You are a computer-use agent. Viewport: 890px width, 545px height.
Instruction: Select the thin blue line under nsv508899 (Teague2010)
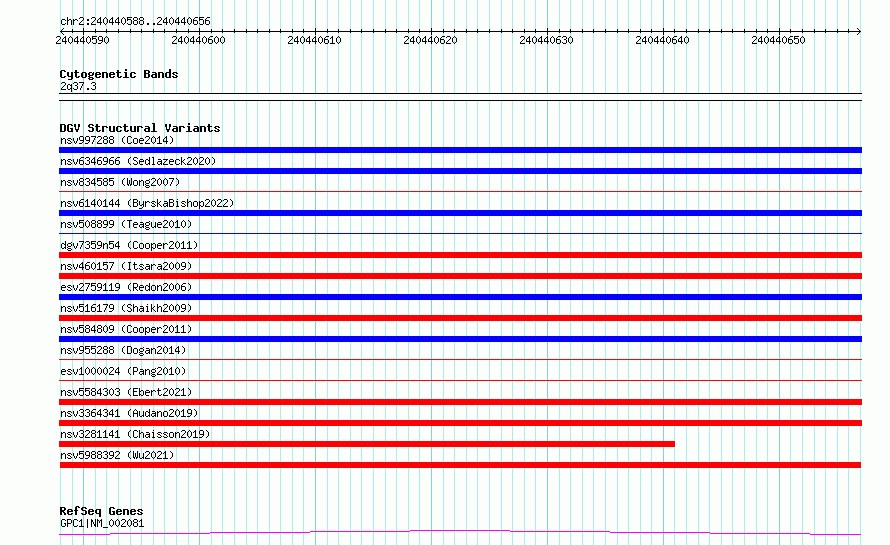pos(460,233)
